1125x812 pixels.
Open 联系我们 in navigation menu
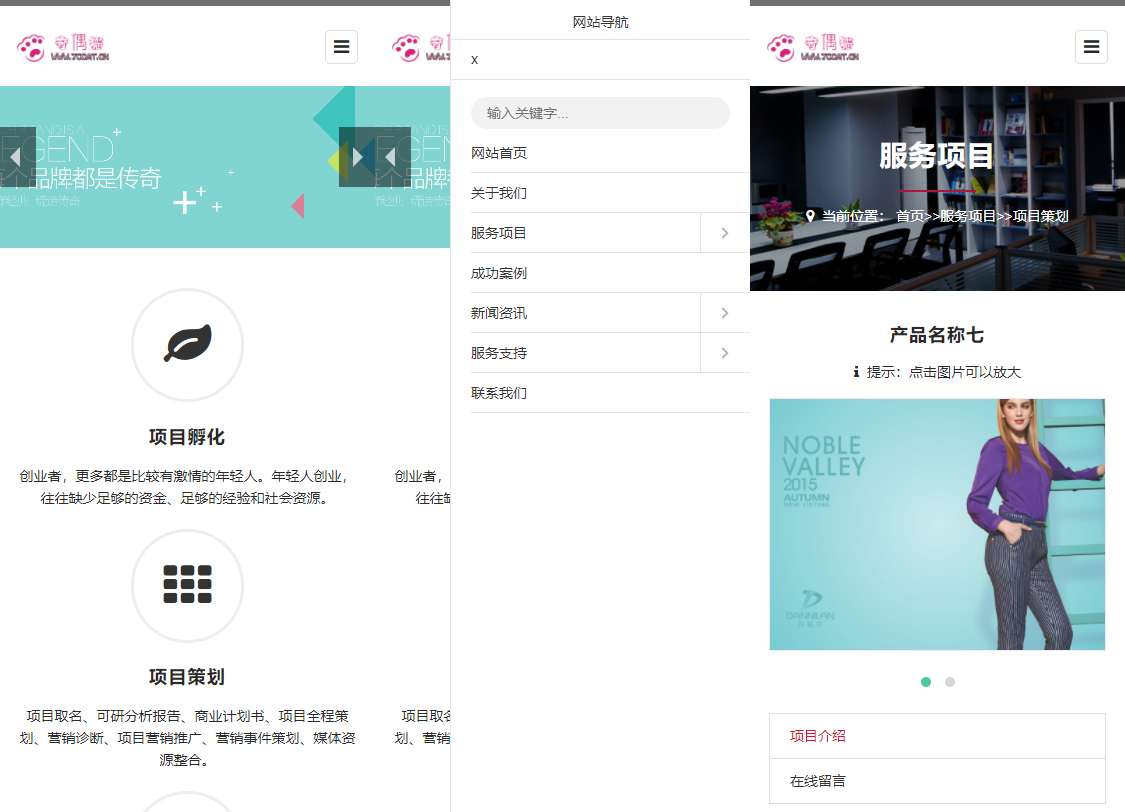(610, 393)
